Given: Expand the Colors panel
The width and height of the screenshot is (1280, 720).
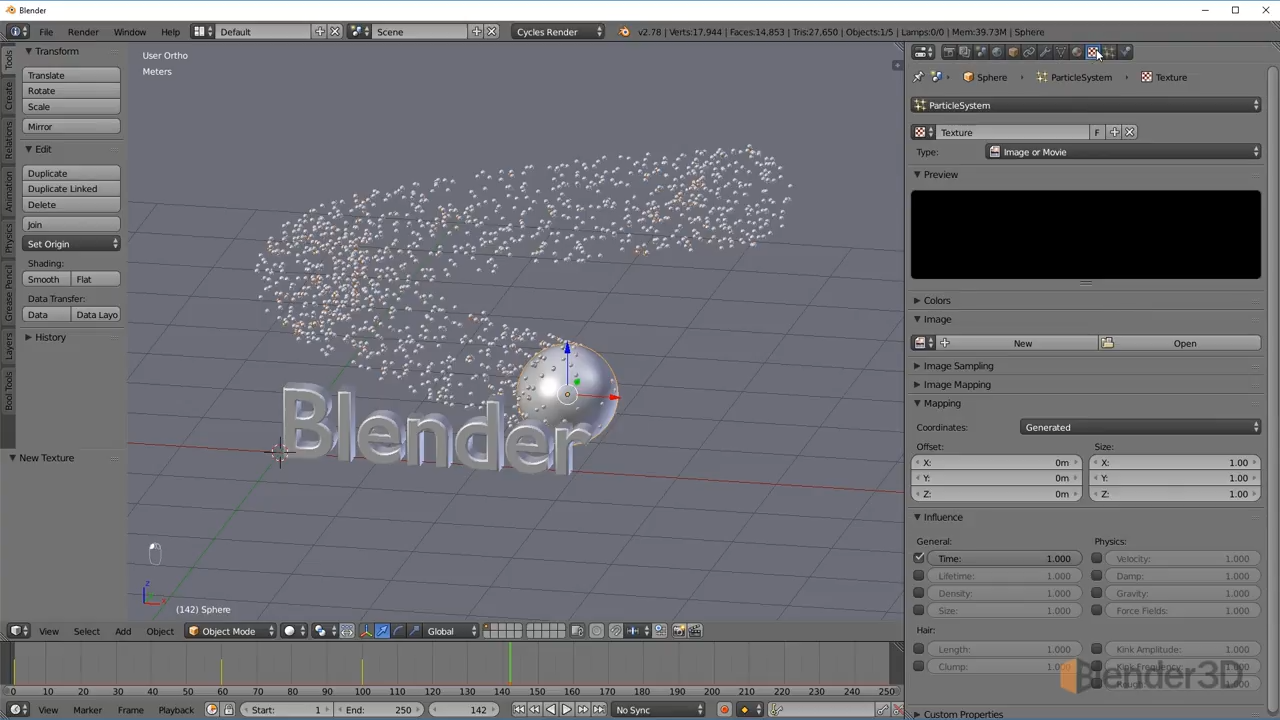Looking at the screenshot, I should click(x=936, y=300).
